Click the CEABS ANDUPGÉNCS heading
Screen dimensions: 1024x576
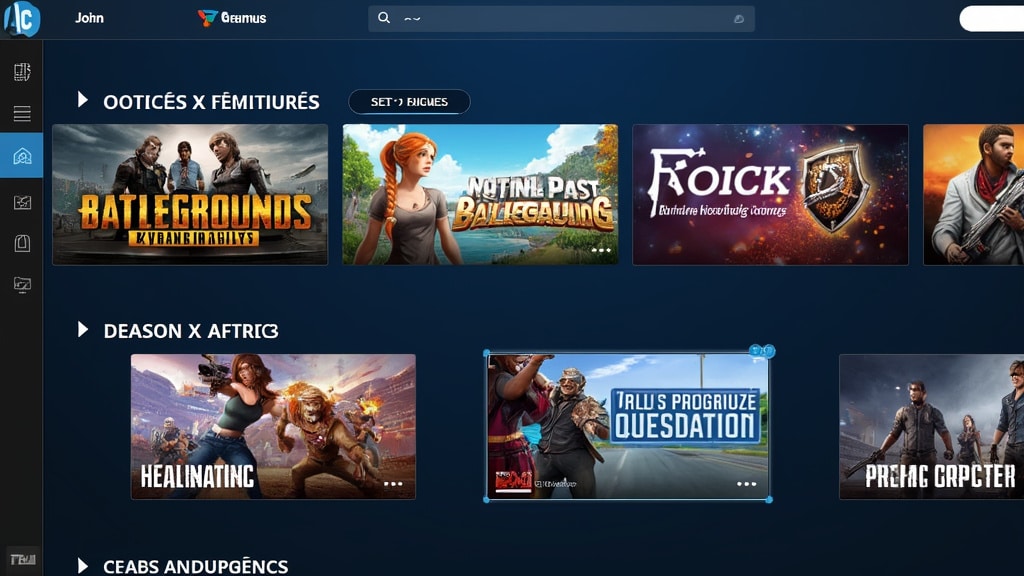click(x=195, y=566)
